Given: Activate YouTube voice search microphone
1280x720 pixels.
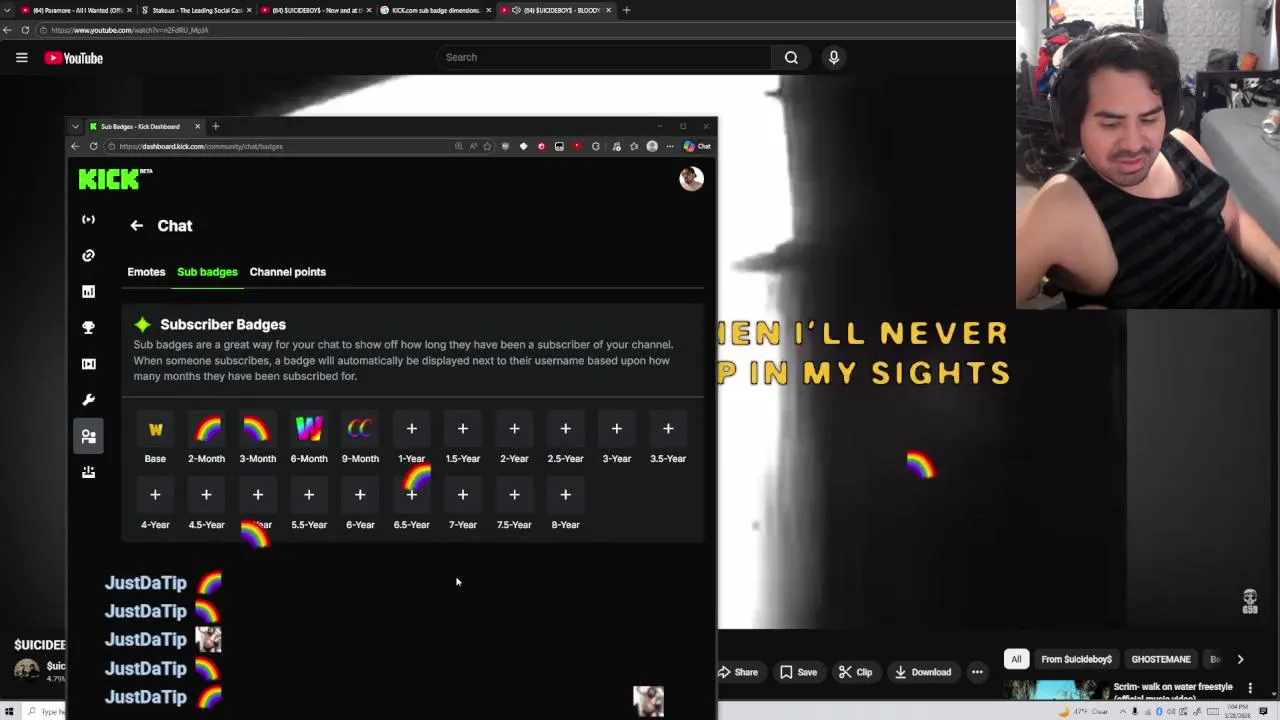Looking at the screenshot, I should [x=833, y=57].
